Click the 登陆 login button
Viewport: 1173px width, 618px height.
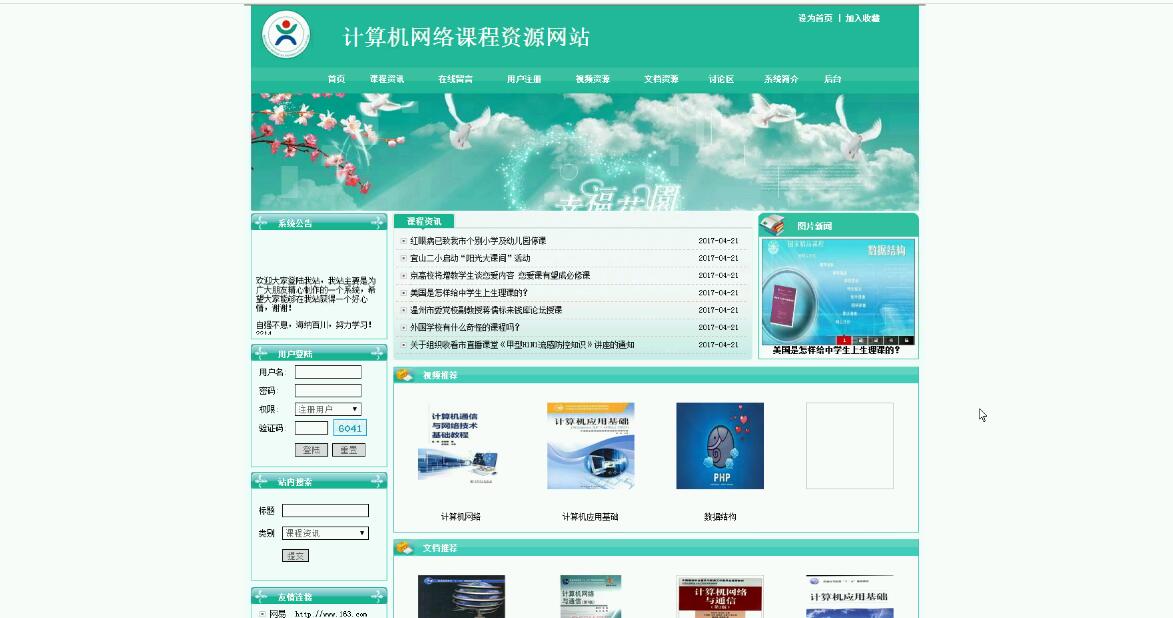311,450
